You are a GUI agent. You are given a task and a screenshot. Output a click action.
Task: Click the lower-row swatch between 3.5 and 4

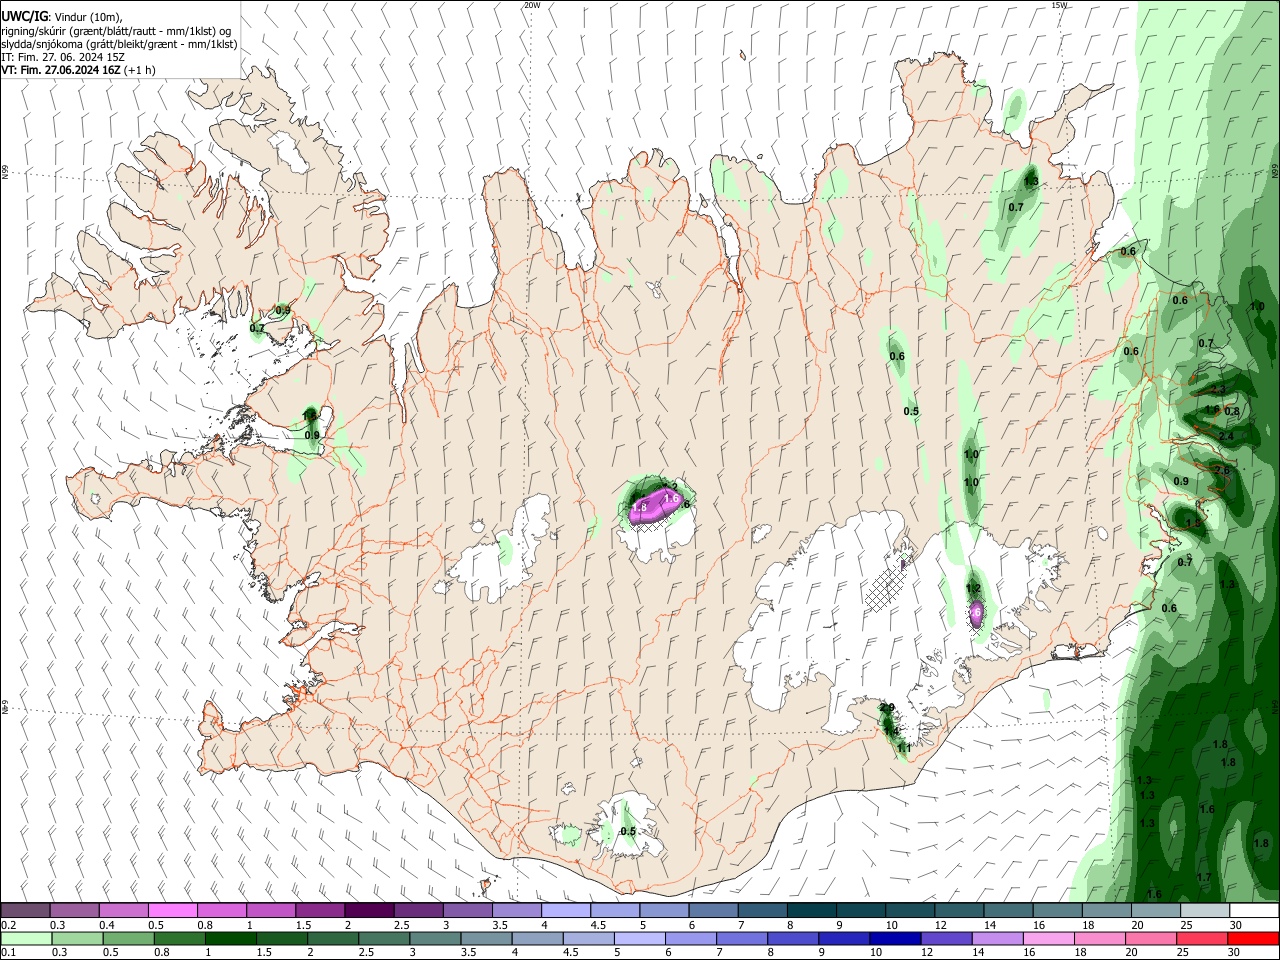coord(487,939)
